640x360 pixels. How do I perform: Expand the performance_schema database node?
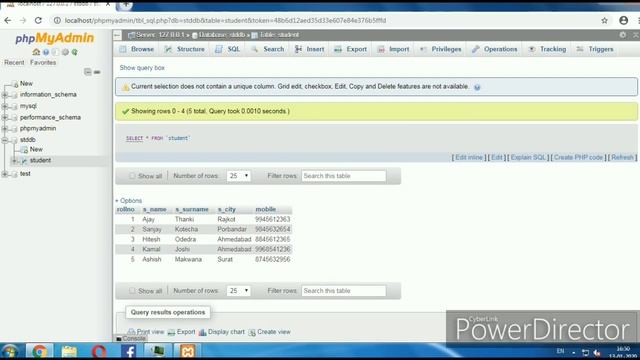5,118
